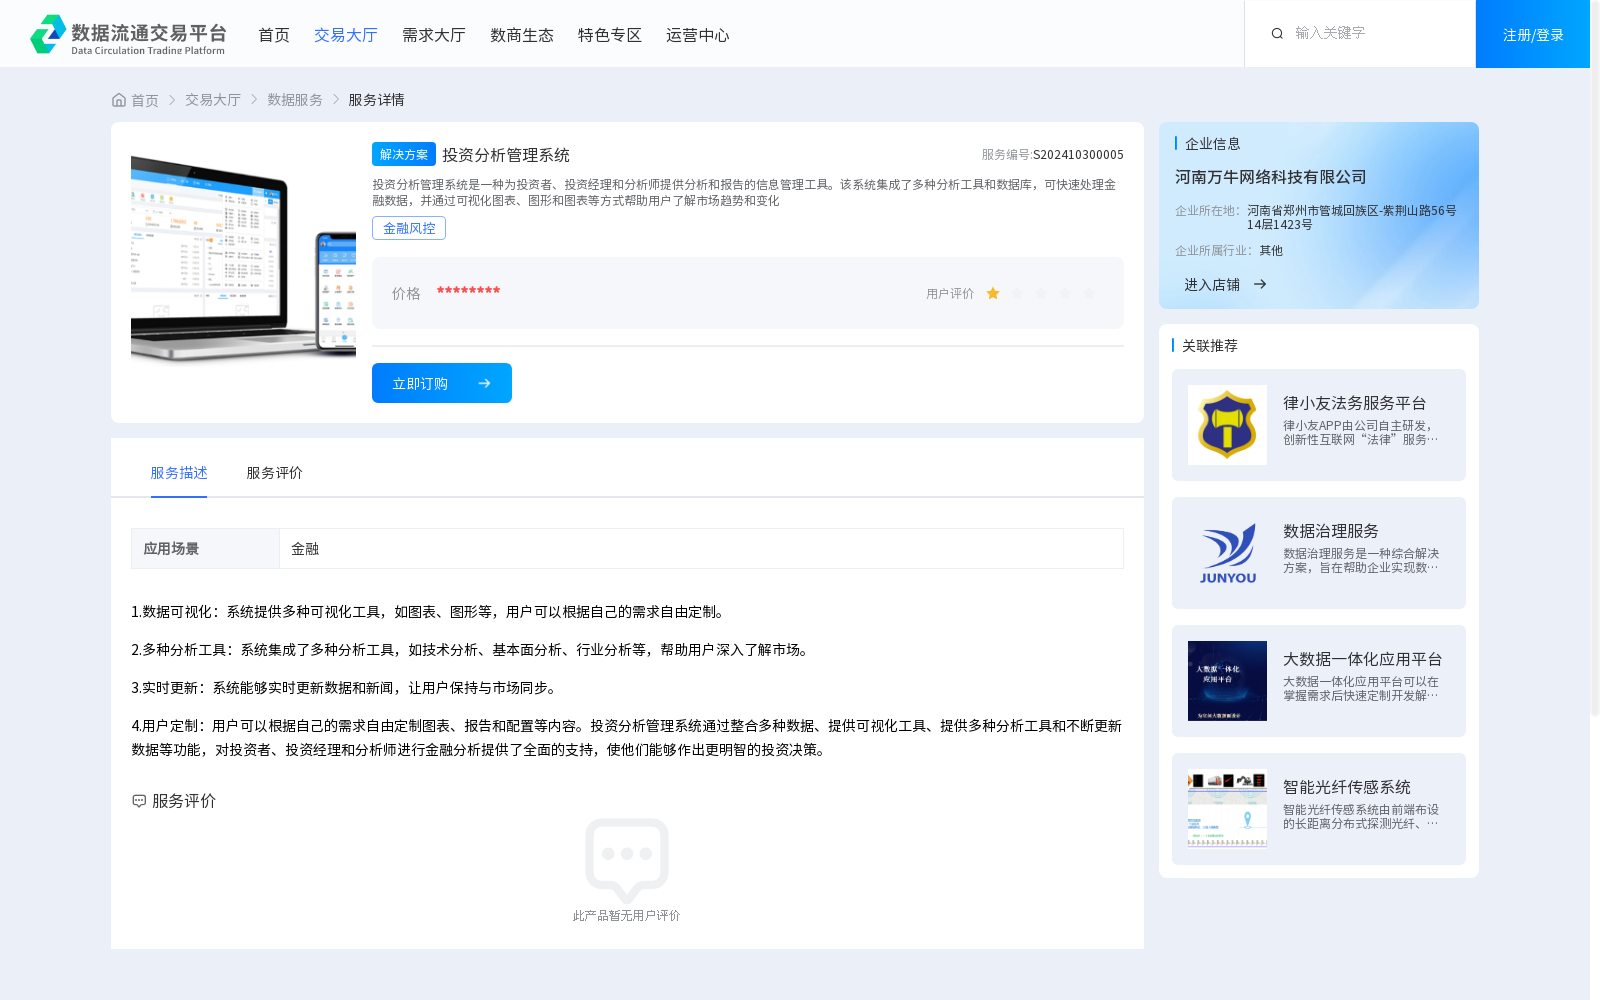Click the title 投资分析管理系统
1600x1000 pixels.
click(506, 155)
